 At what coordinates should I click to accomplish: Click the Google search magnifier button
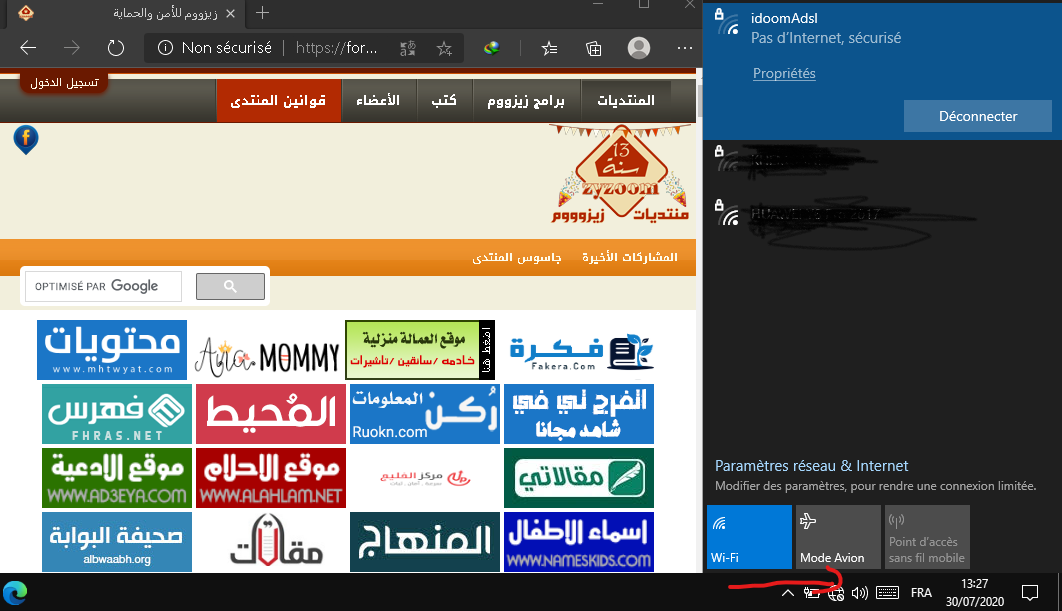(x=230, y=287)
